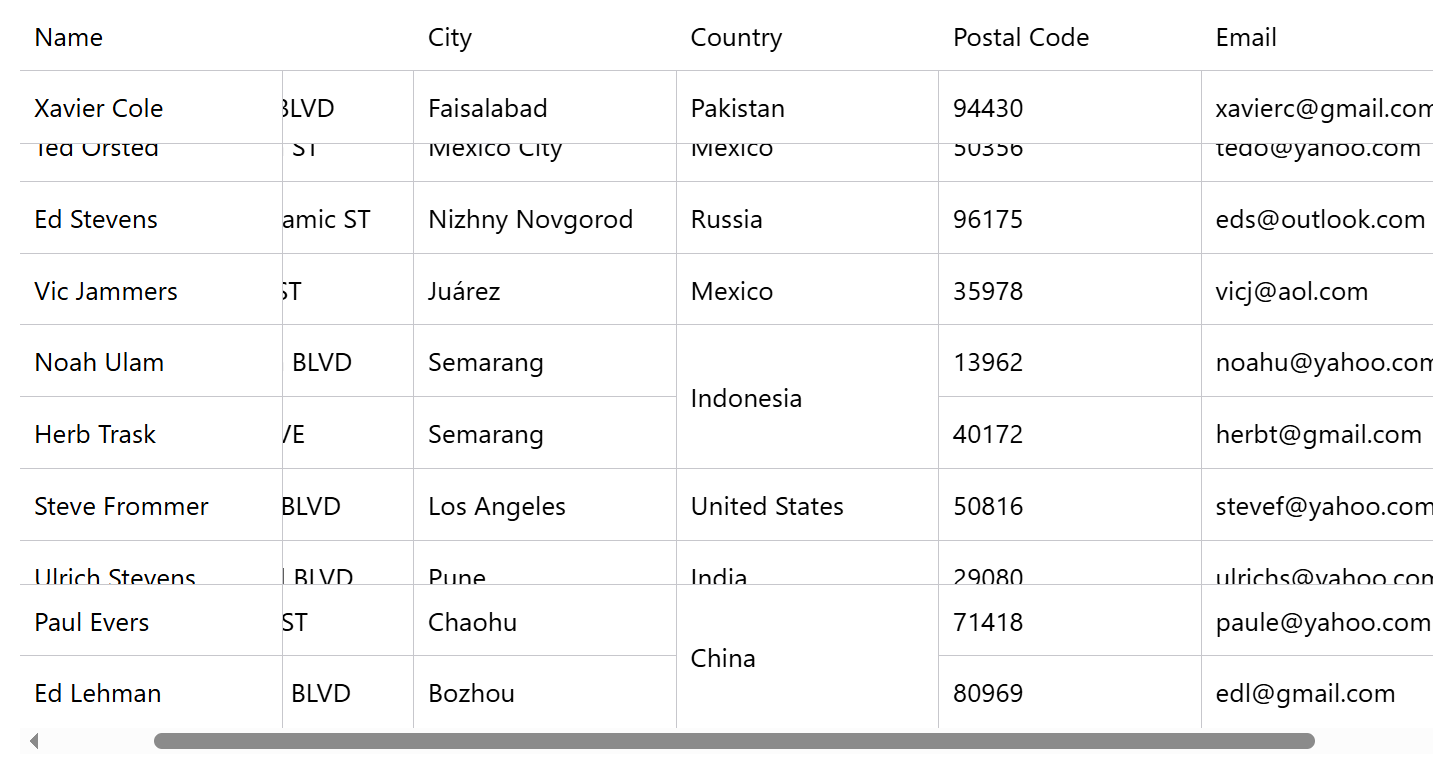Viewport: 1433px width, 764px height.
Task: Click the merged China country cell
Action: tap(807, 657)
